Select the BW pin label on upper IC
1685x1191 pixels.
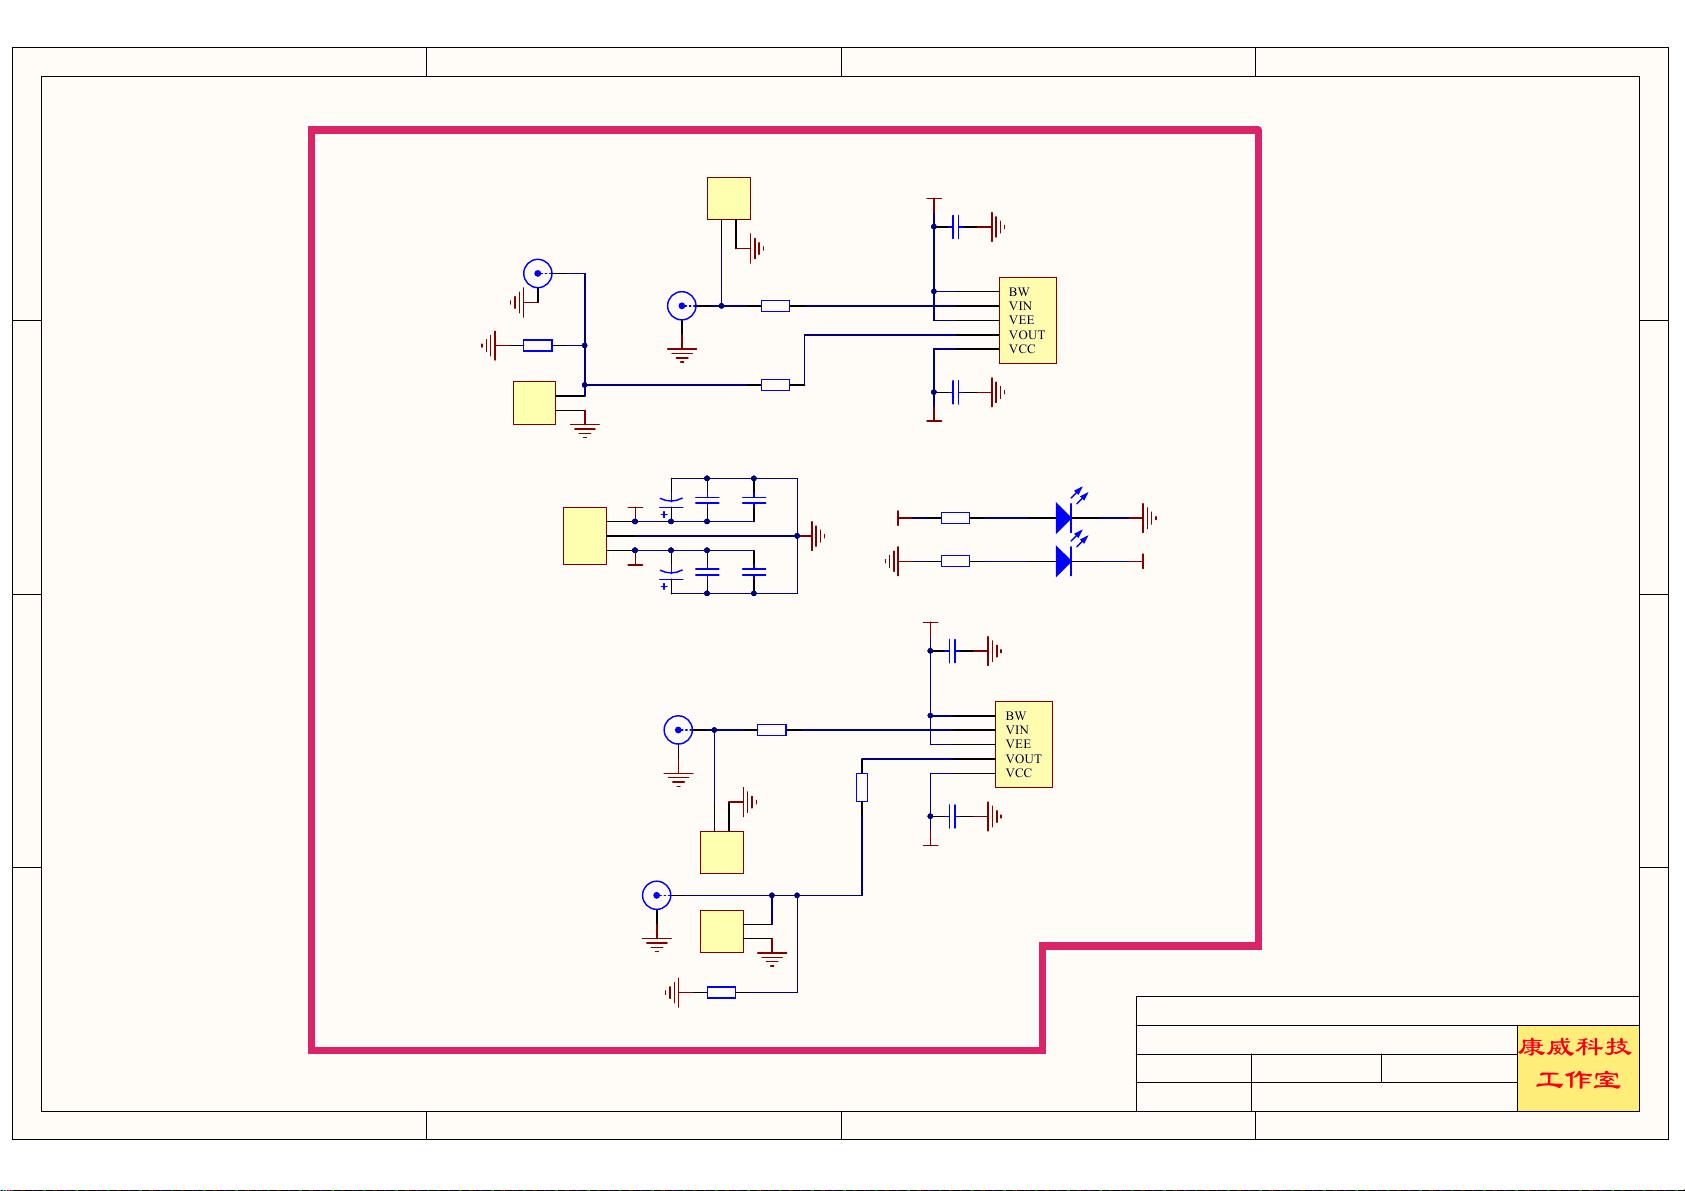click(x=1018, y=292)
